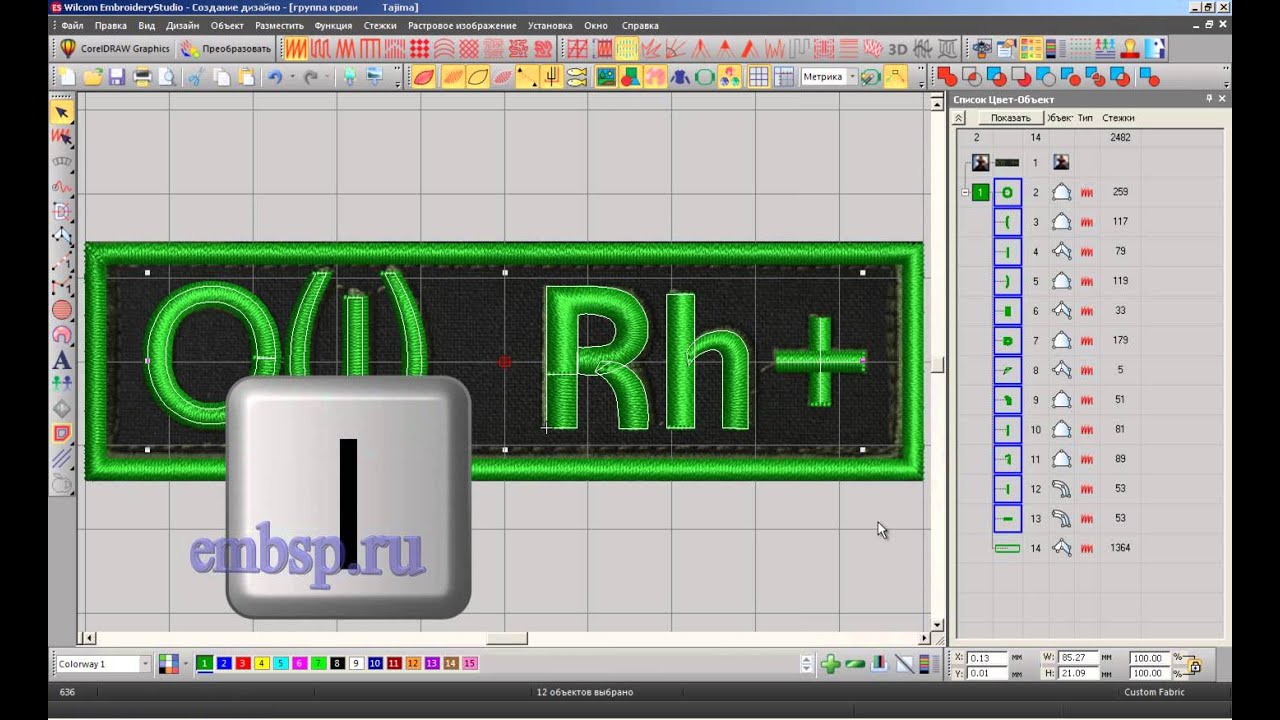Click the CorelDRAW Graphics mode button
The width and height of the screenshot is (1280, 720).
[115, 48]
